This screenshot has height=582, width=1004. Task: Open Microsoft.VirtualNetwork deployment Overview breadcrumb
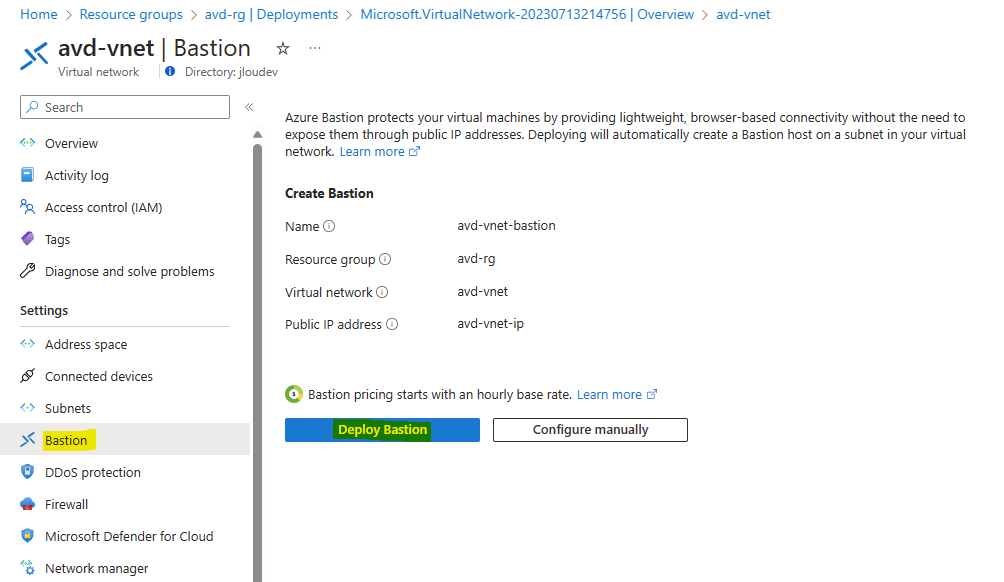pyautogui.click(x=527, y=14)
